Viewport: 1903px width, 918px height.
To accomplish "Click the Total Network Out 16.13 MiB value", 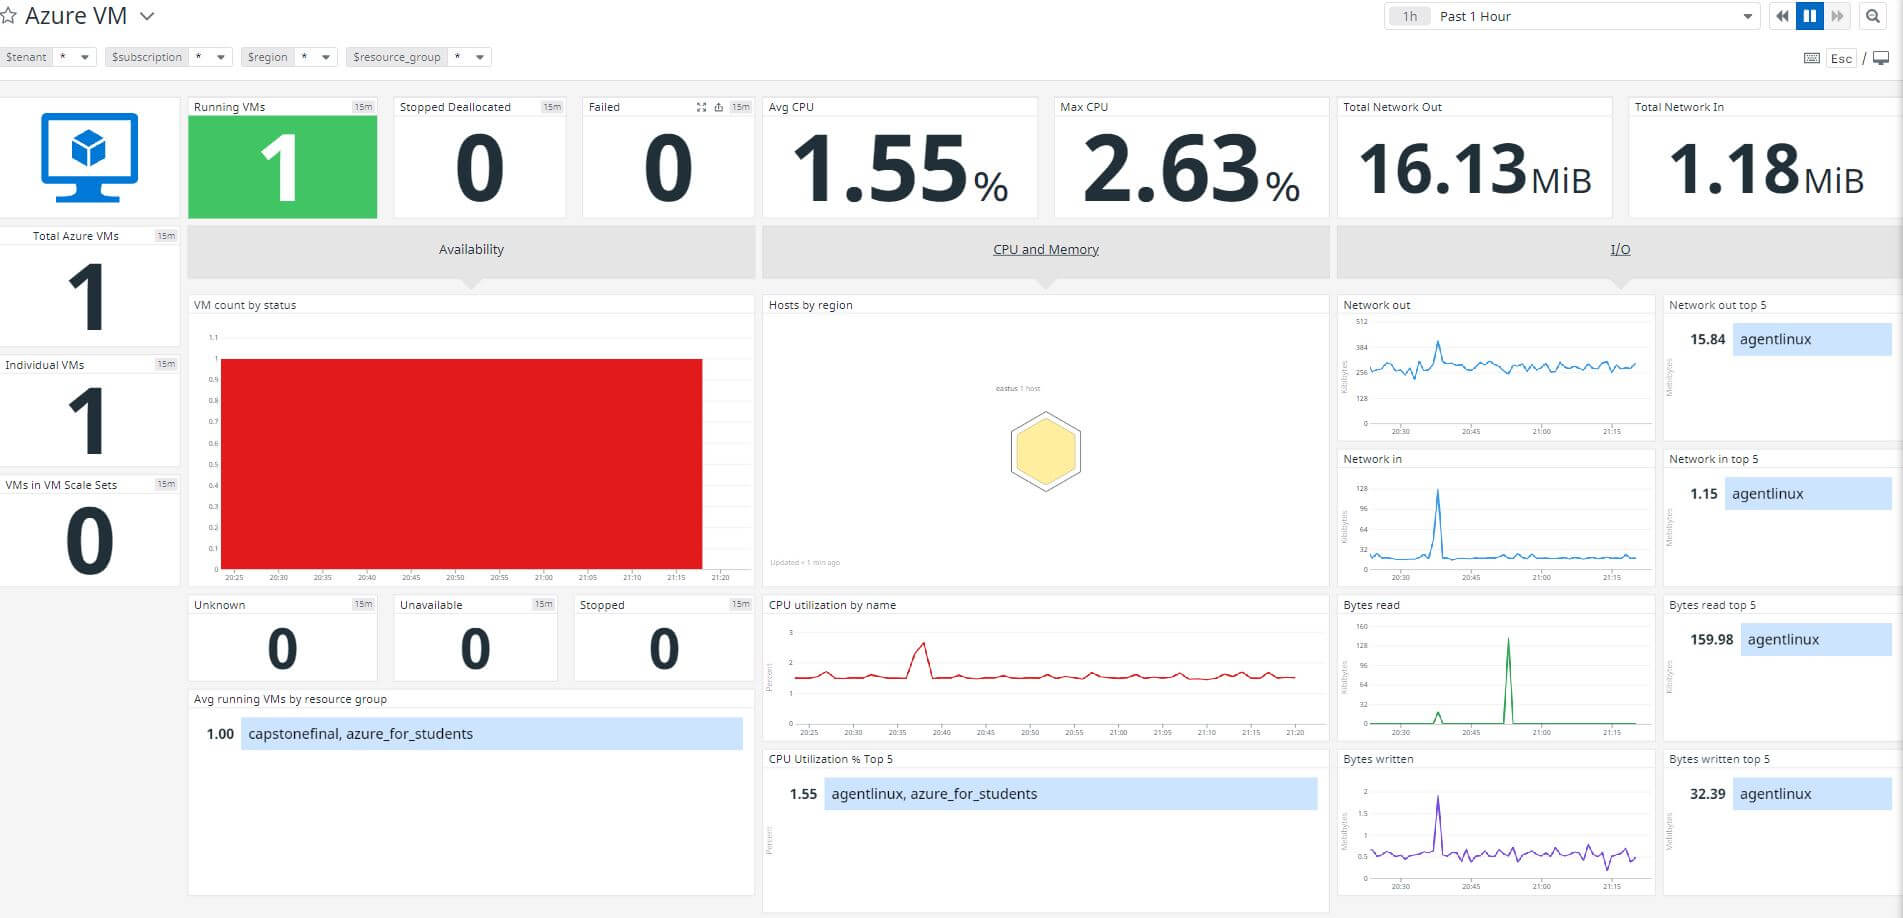I will 1475,168.
